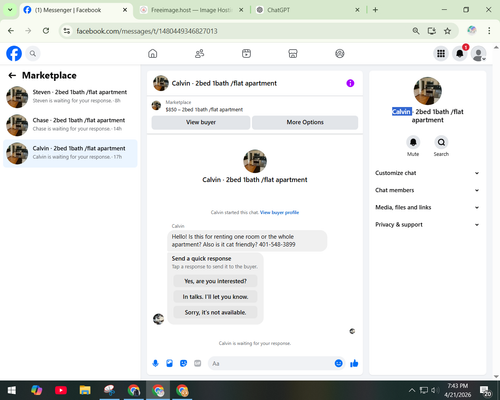Viewport: 500px width, 400px height.
Task: Click the browser reload icon
Action: tap(46, 31)
